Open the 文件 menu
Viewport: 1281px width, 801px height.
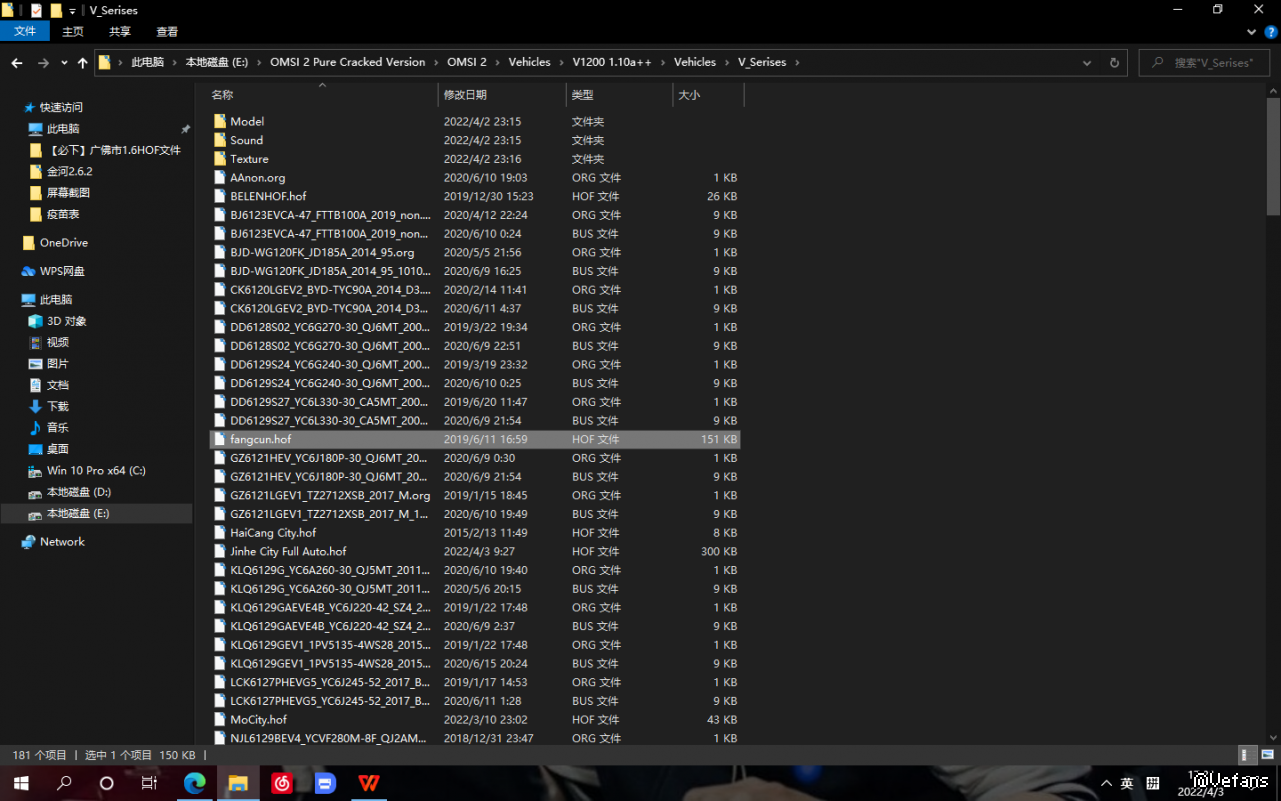click(x=25, y=31)
